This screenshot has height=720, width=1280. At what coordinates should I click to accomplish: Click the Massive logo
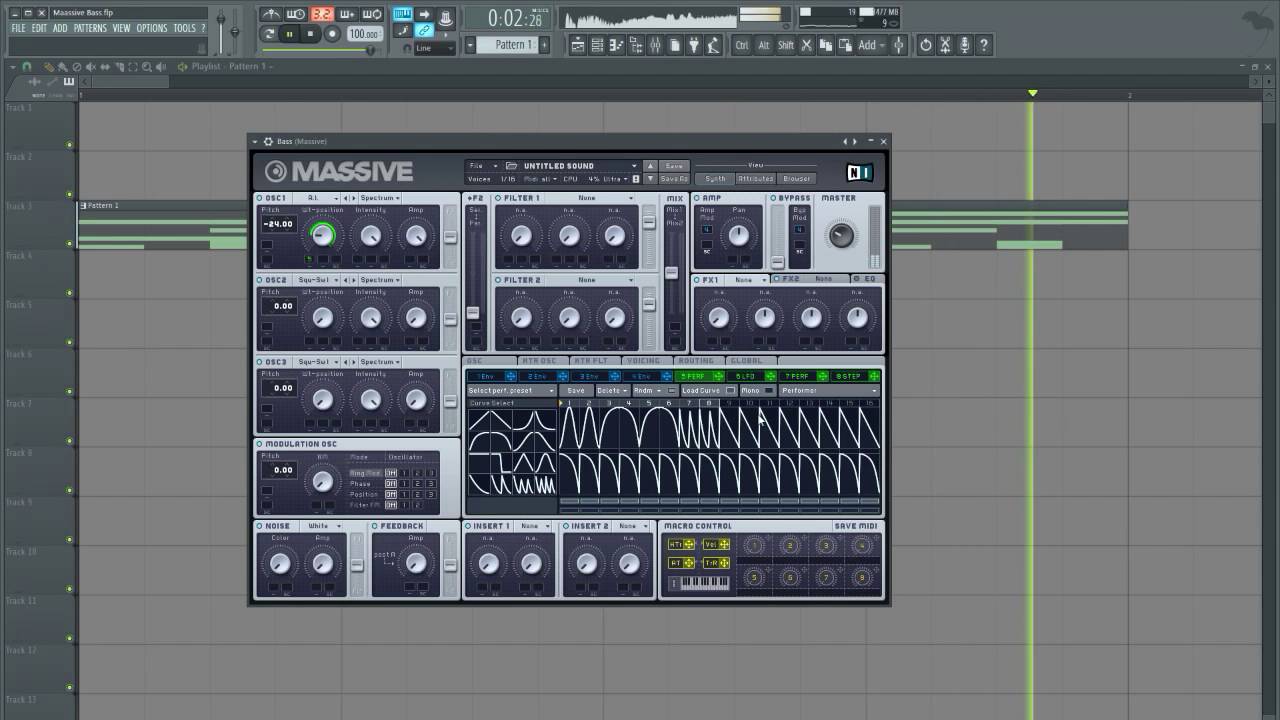[x=339, y=171]
